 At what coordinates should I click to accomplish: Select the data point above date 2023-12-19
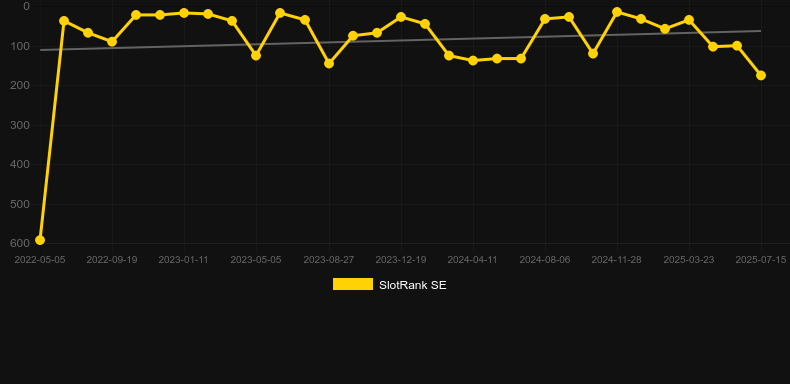[x=401, y=17]
